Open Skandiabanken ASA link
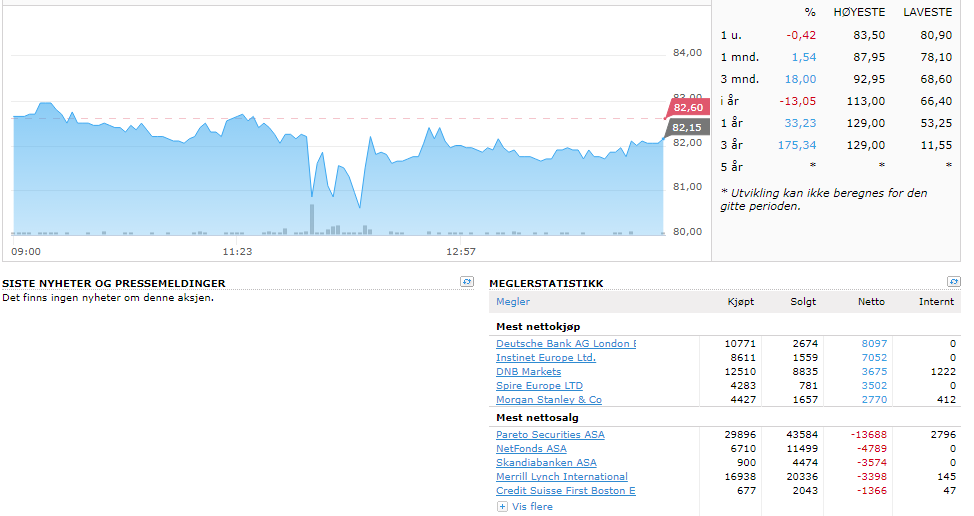Image resolution: width=974 pixels, height=516 pixels. tap(546, 463)
